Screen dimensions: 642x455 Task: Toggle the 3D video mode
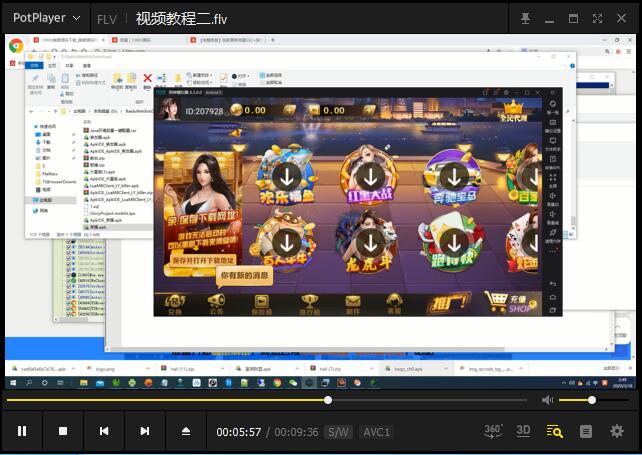coord(523,431)
